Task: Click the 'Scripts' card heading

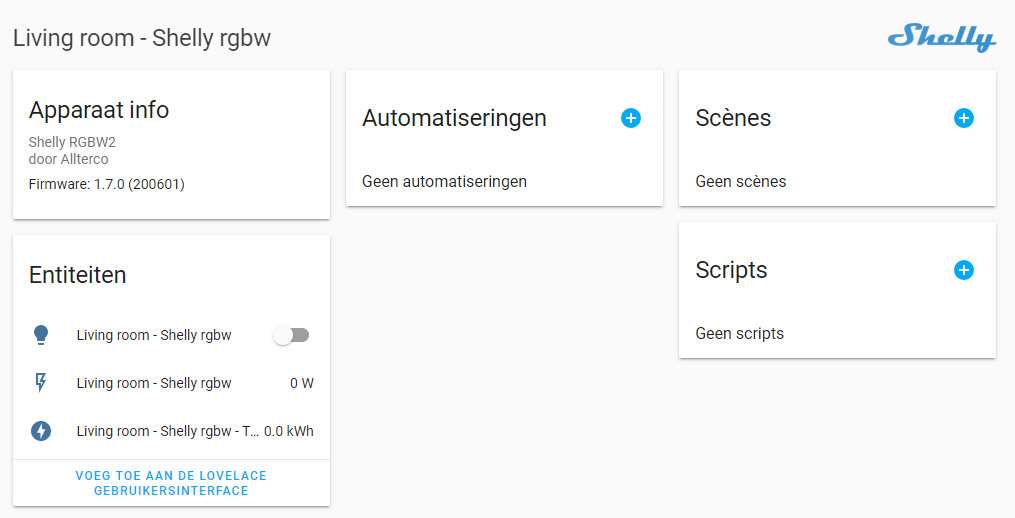Action: pos(731,270)
